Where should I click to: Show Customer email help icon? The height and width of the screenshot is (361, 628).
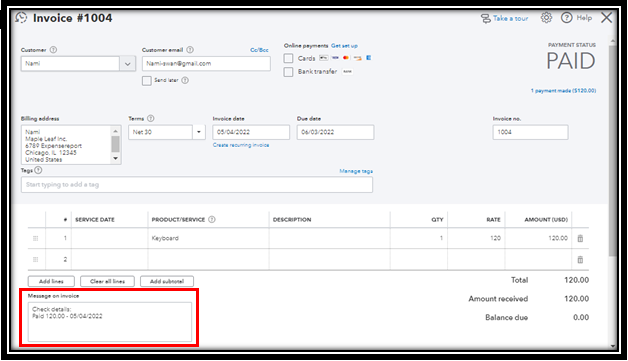pyautogui.click(x=190, y=50)
